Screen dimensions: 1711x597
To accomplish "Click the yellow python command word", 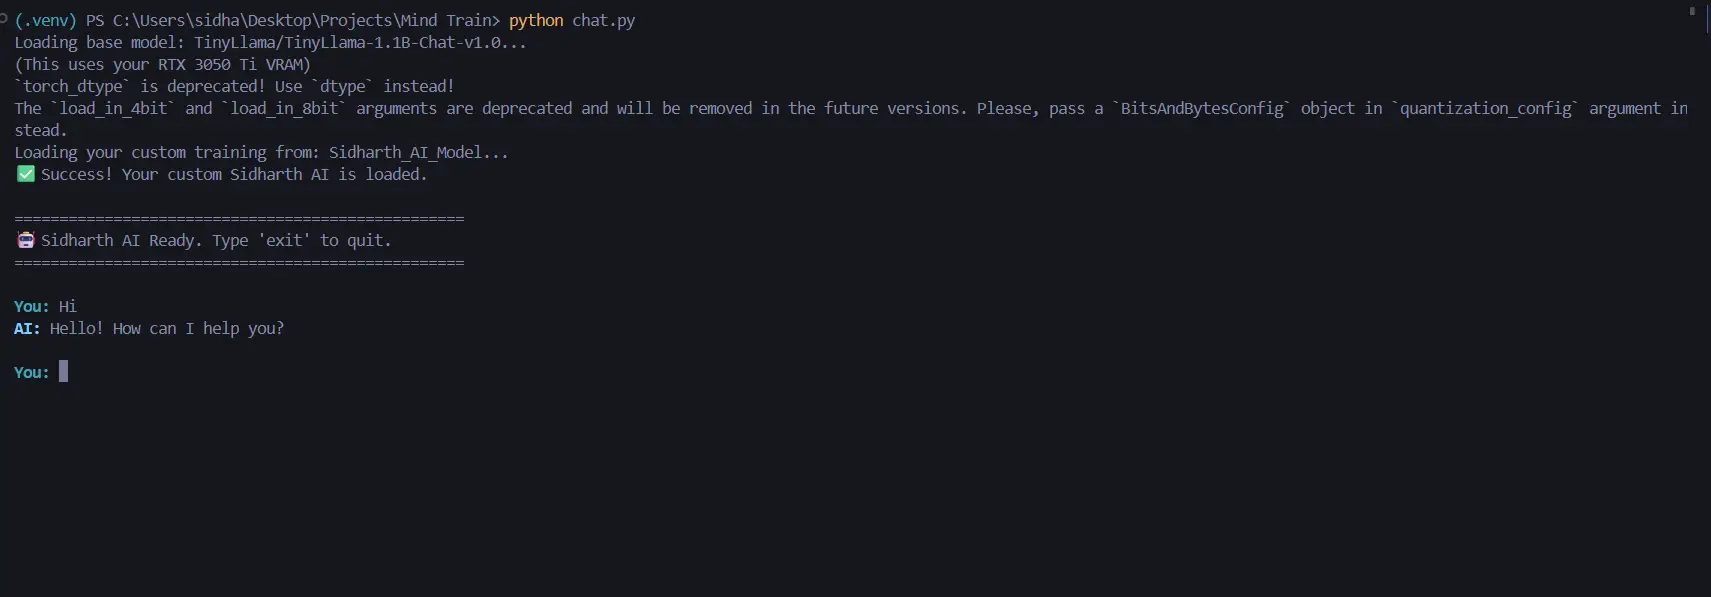I will coord(536,20).
